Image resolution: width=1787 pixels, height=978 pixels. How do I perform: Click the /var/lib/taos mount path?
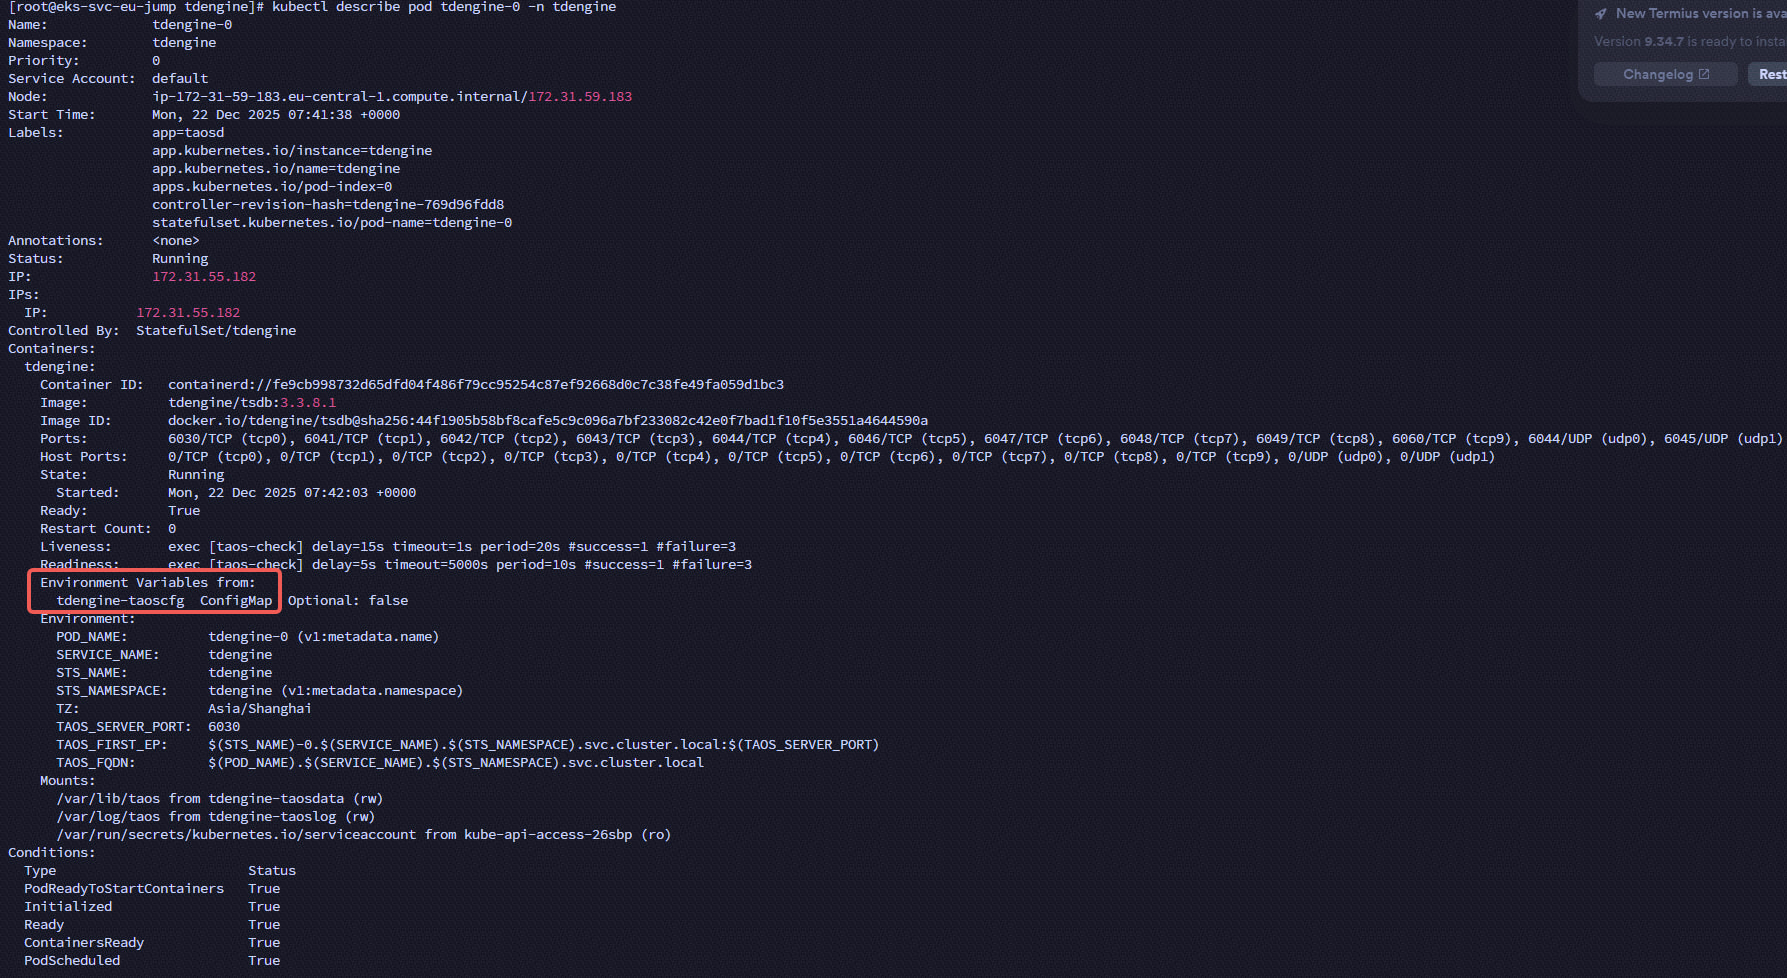click(108, 799)
